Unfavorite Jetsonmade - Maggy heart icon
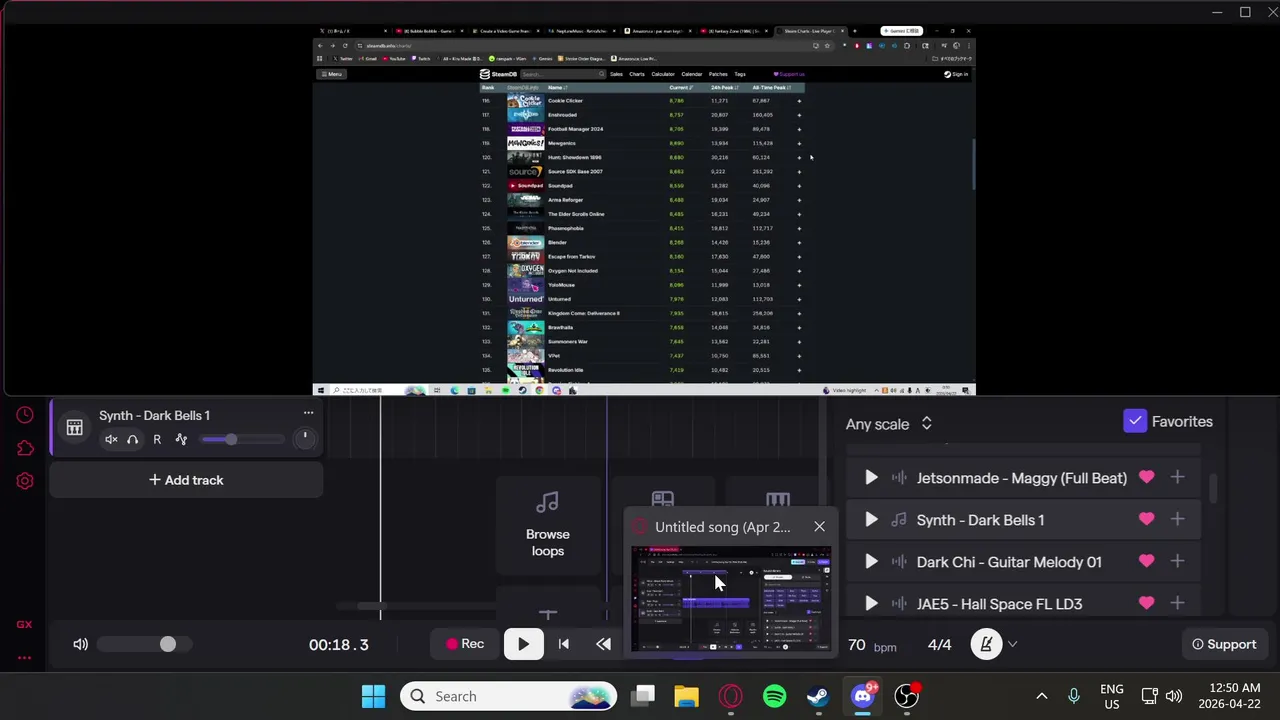 tap(1146, 478)
